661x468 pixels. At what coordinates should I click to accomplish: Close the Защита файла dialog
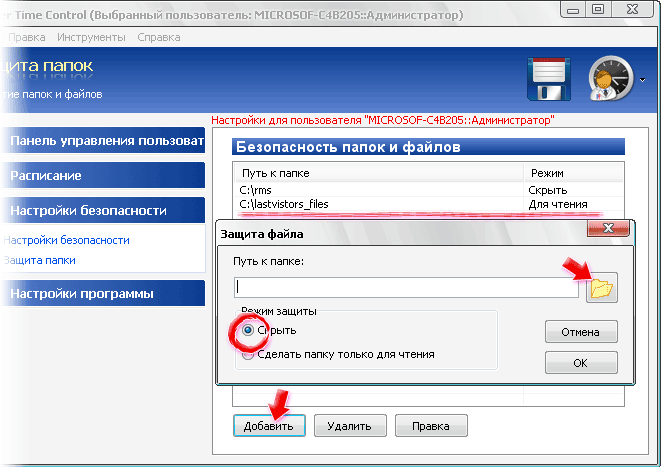coord(608,228)
